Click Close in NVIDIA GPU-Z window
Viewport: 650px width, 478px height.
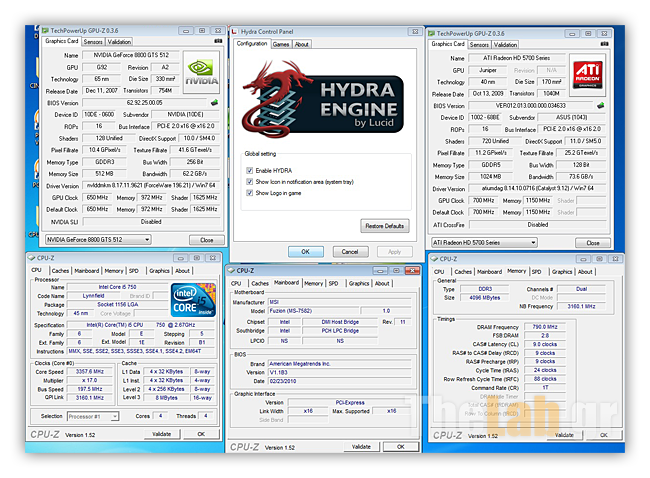(207, 240)
